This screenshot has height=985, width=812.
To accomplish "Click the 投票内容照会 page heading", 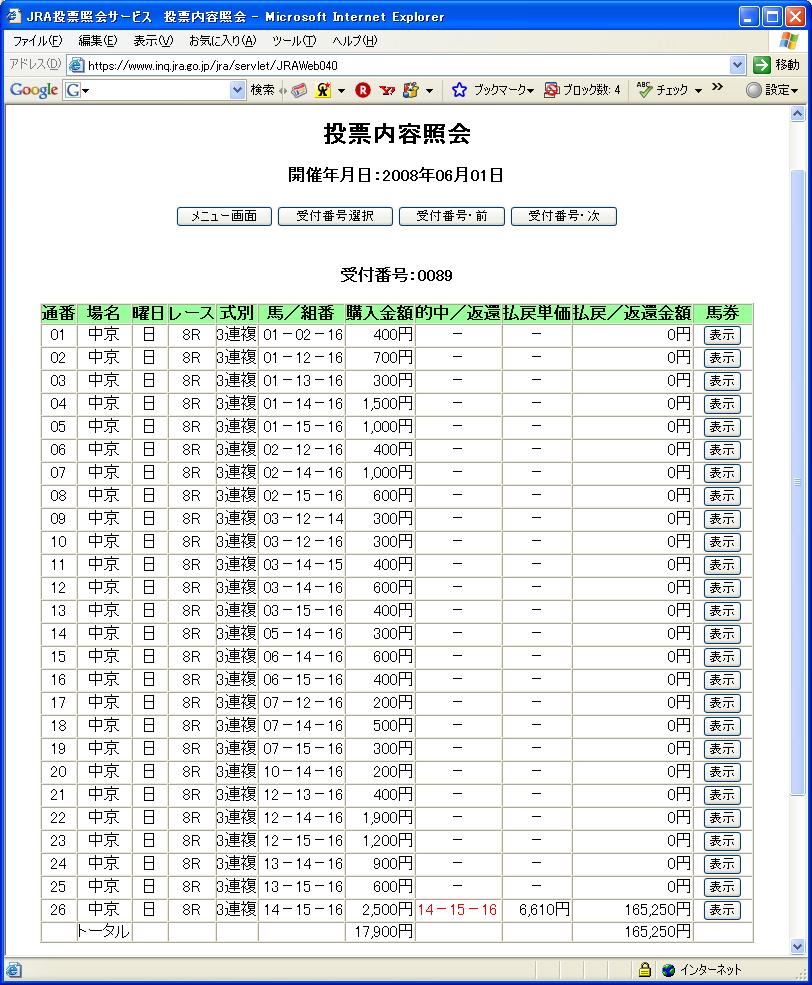I will coord(397,134).
